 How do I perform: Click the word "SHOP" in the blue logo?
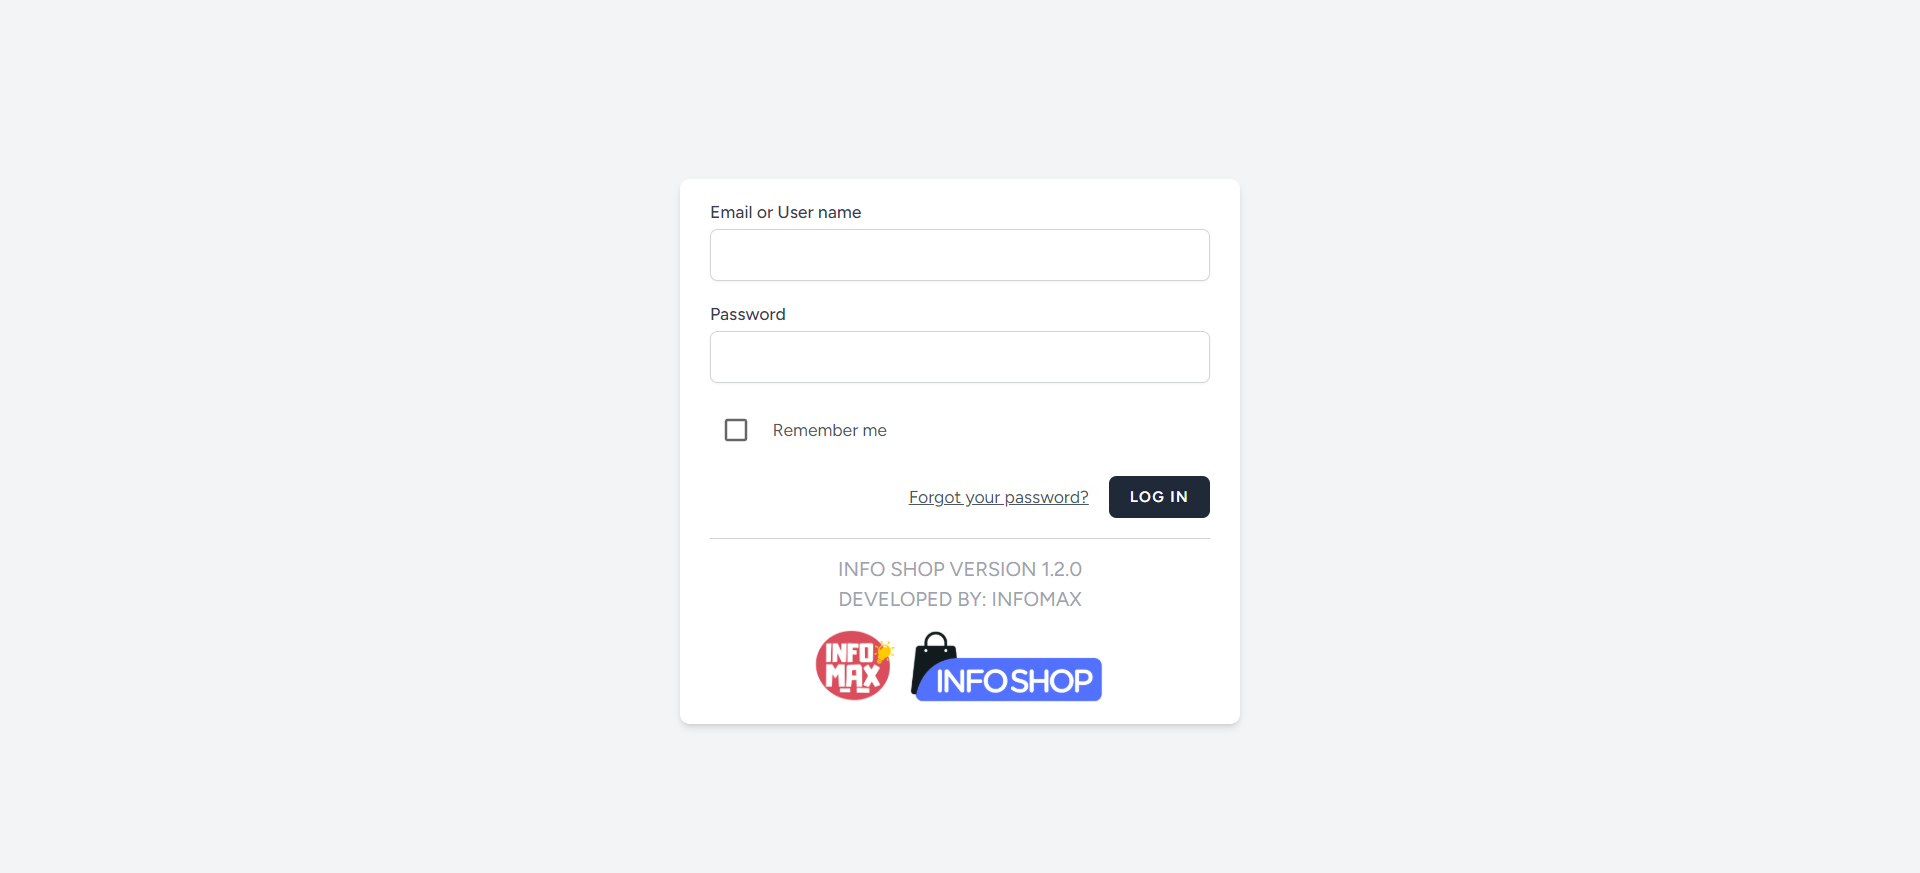point(1050,681)
